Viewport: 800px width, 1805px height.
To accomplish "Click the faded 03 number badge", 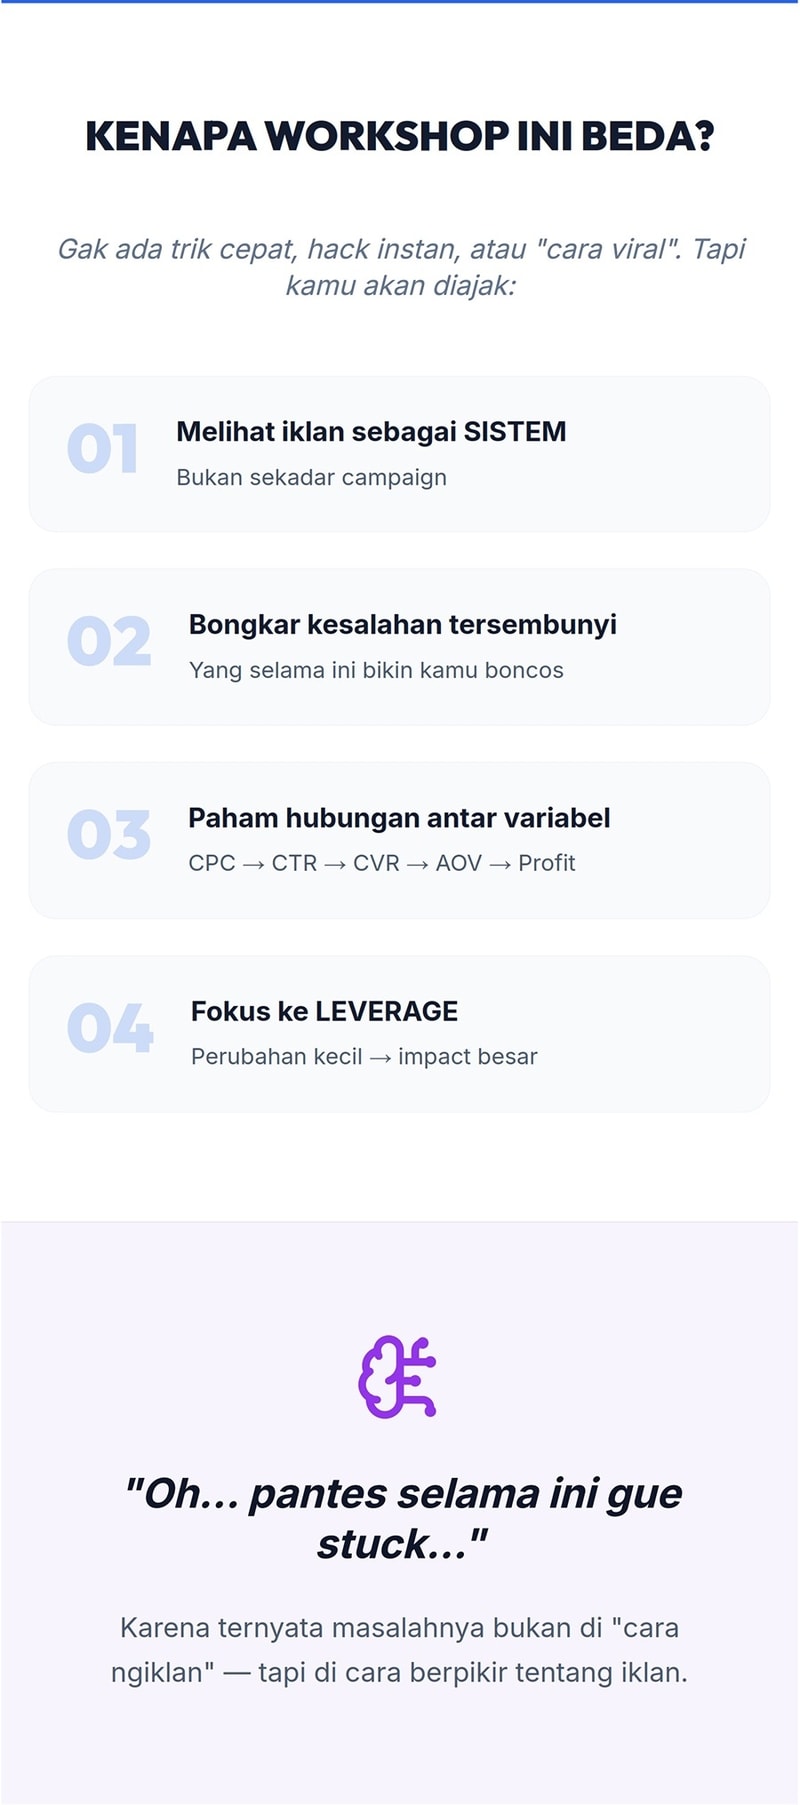I will tap(109, 835).
